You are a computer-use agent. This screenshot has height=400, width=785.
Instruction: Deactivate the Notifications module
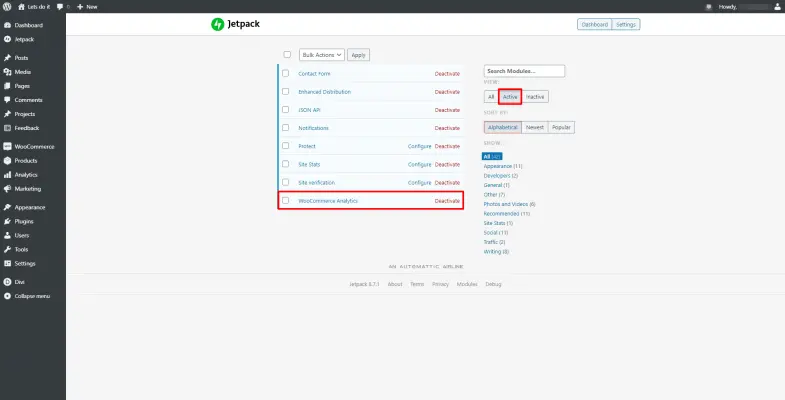447,128
